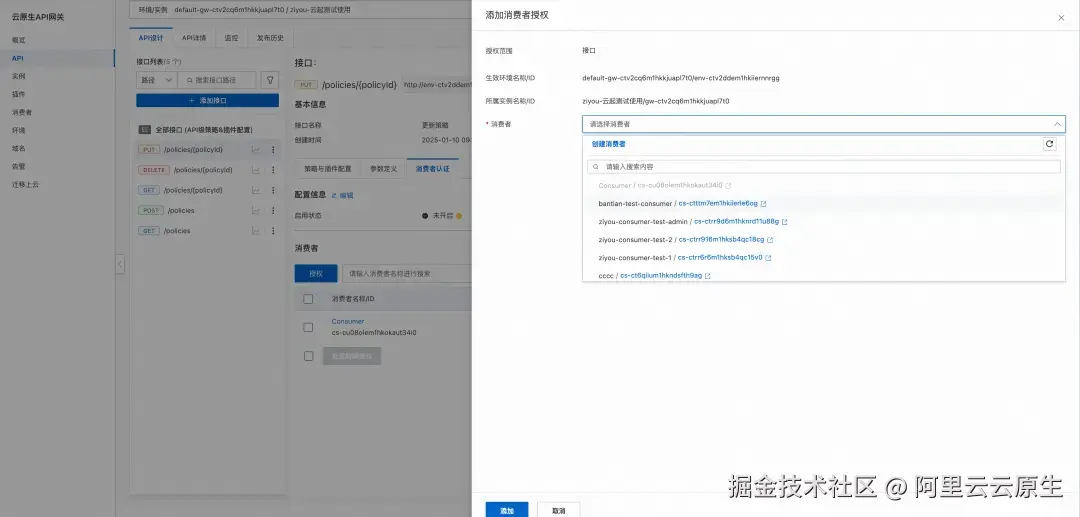Open external link icon for ziyou-consumer-test-2
This screenshot has height=517, width=1080.
pos(770,240)
